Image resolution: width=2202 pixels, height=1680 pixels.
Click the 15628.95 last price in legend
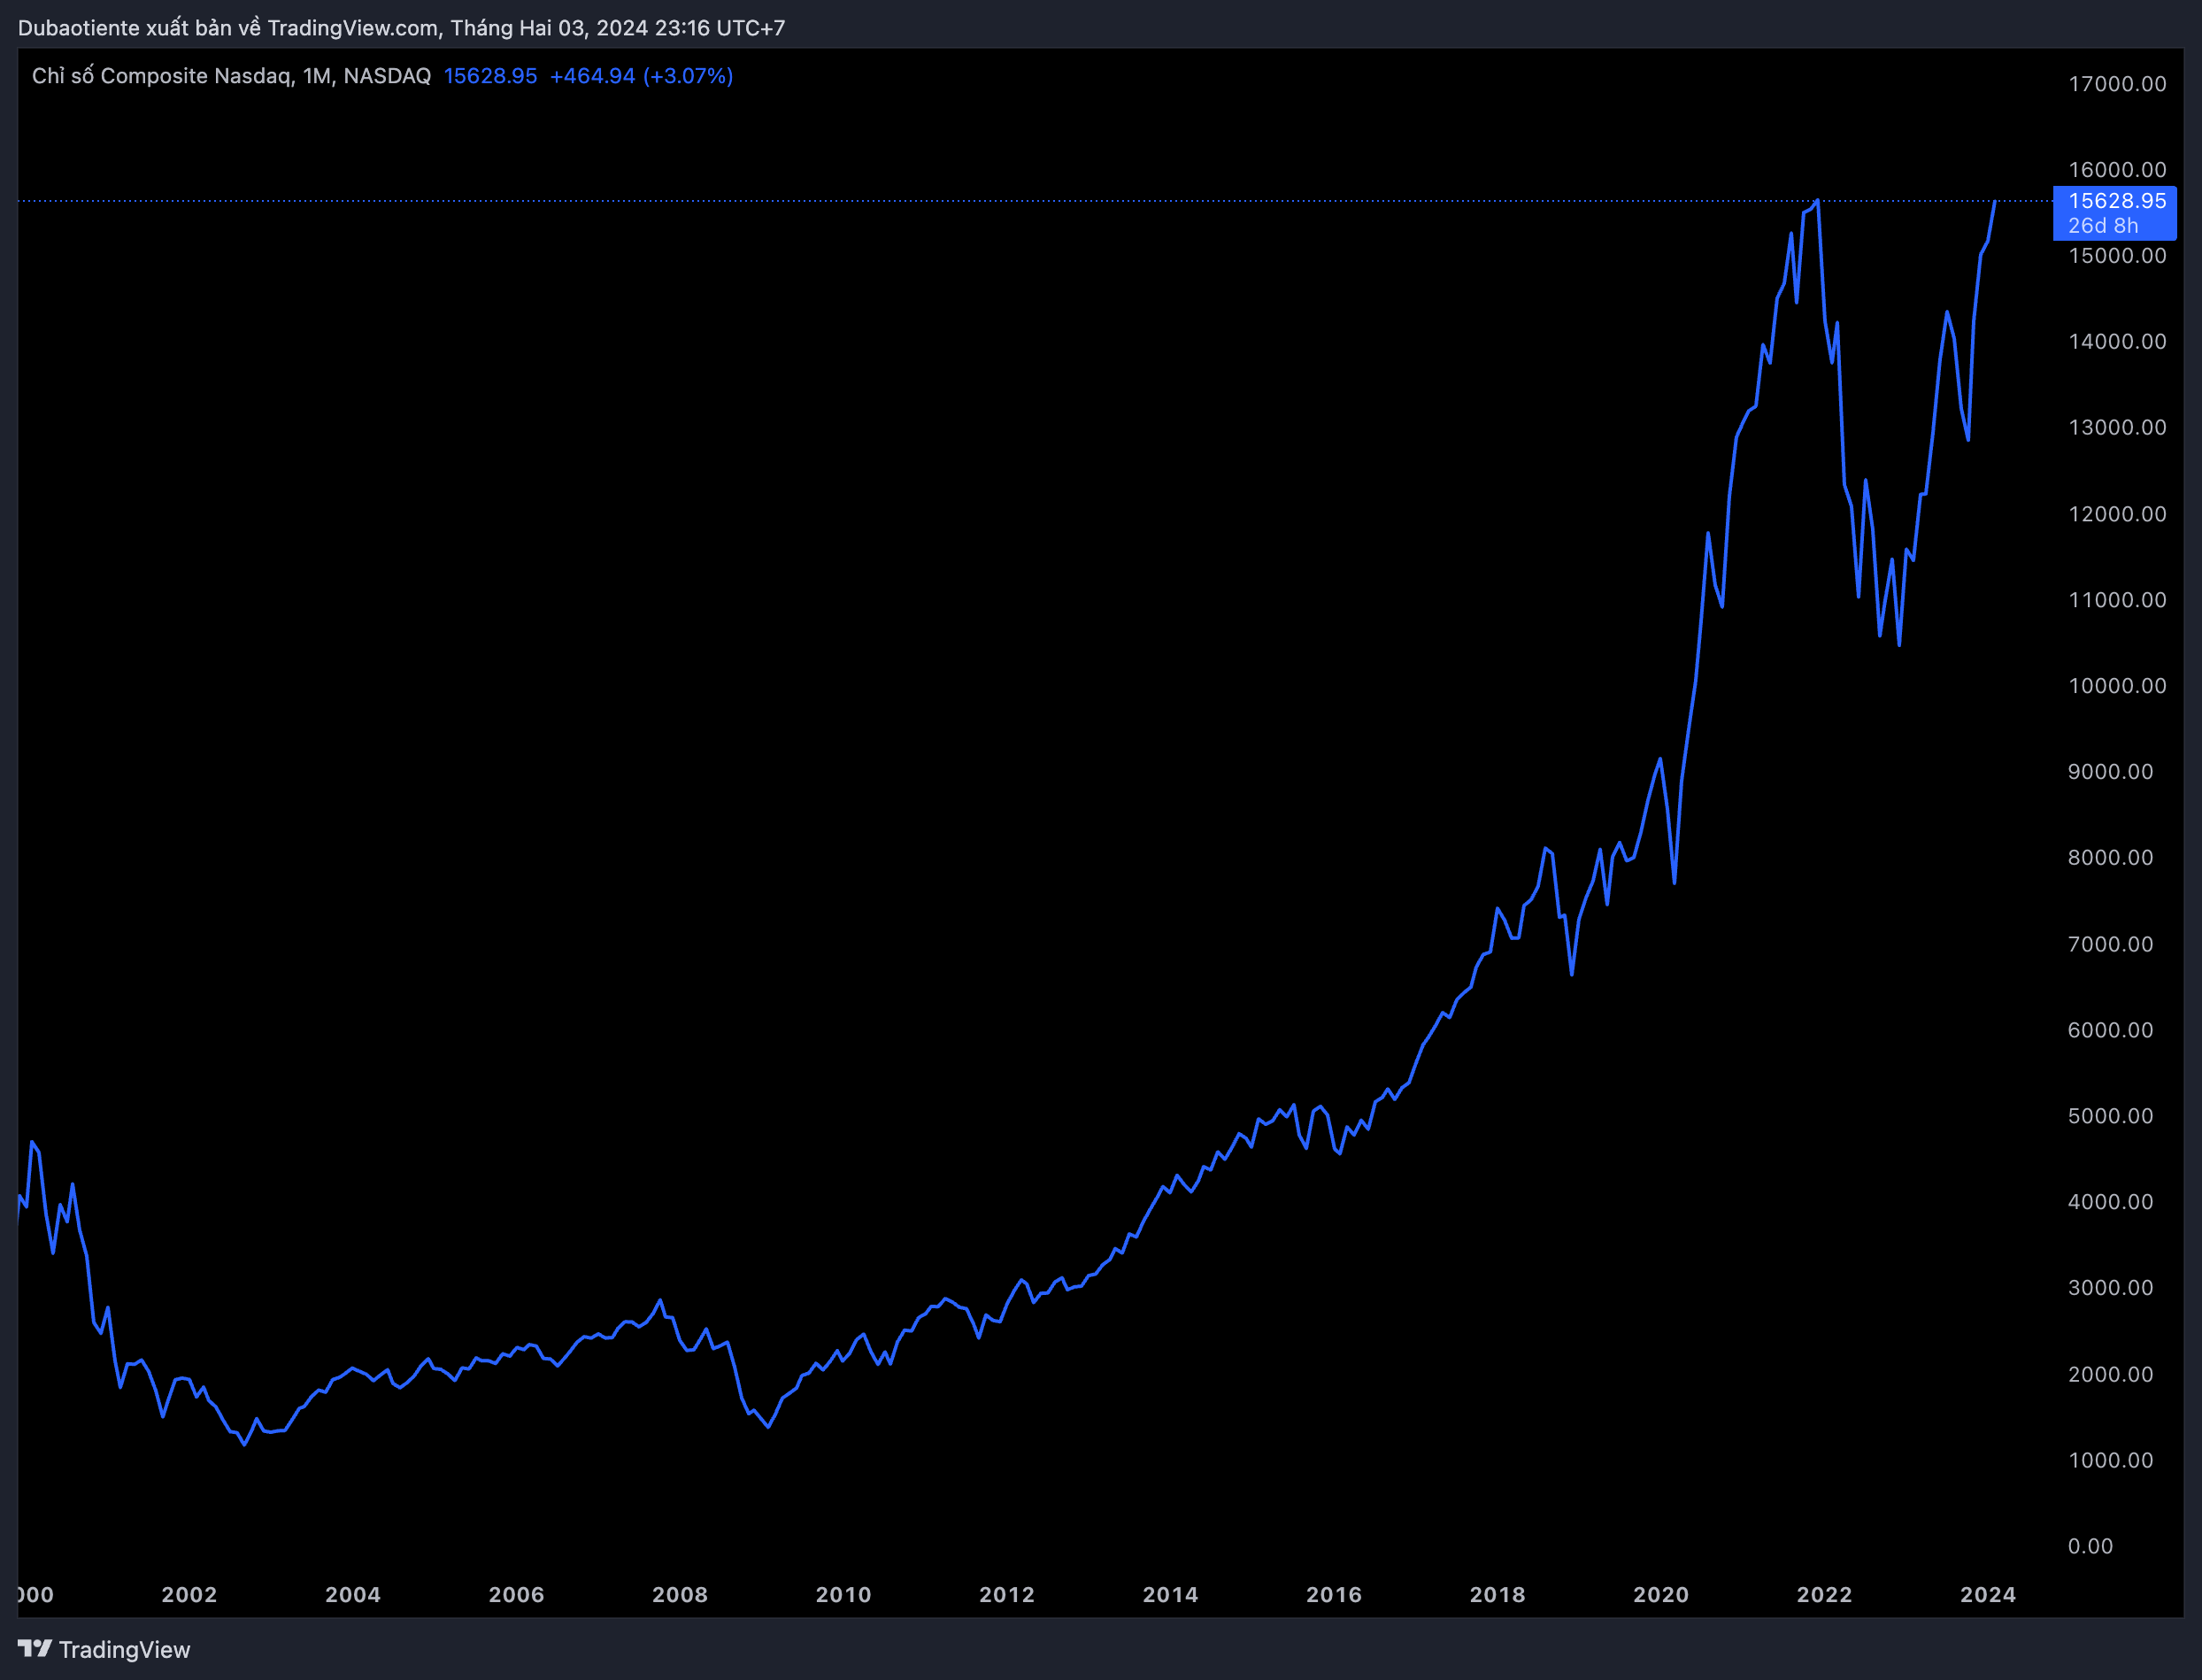click(x=490, y=76)
